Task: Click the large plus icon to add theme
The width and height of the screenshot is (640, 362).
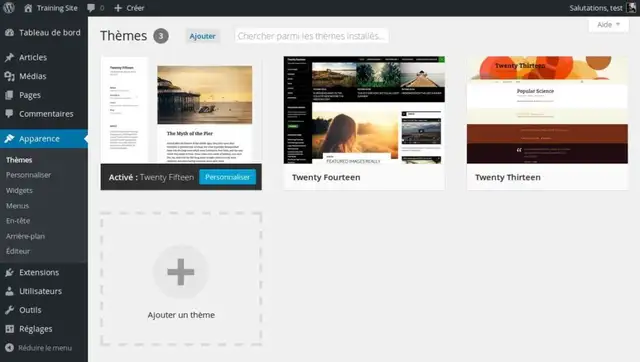Action: point(181,272)
